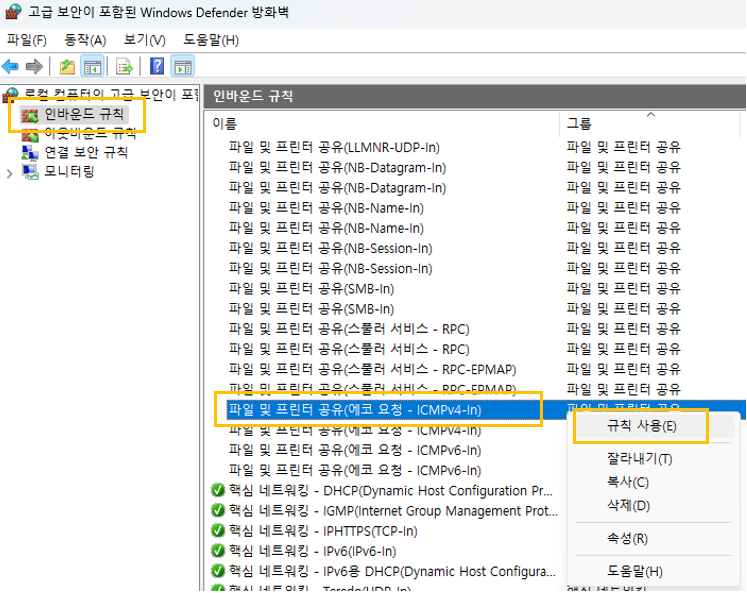
Task: Click the firewall icon in the title bar
Action: [12, 11]
